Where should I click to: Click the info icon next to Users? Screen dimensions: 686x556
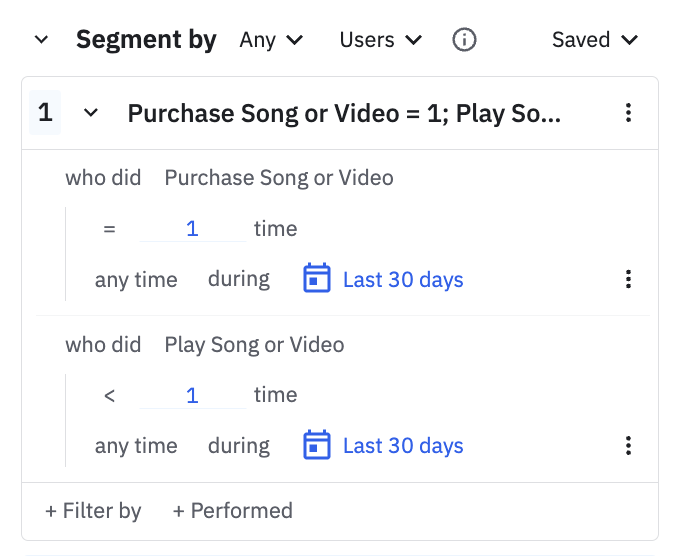point(464,40)
